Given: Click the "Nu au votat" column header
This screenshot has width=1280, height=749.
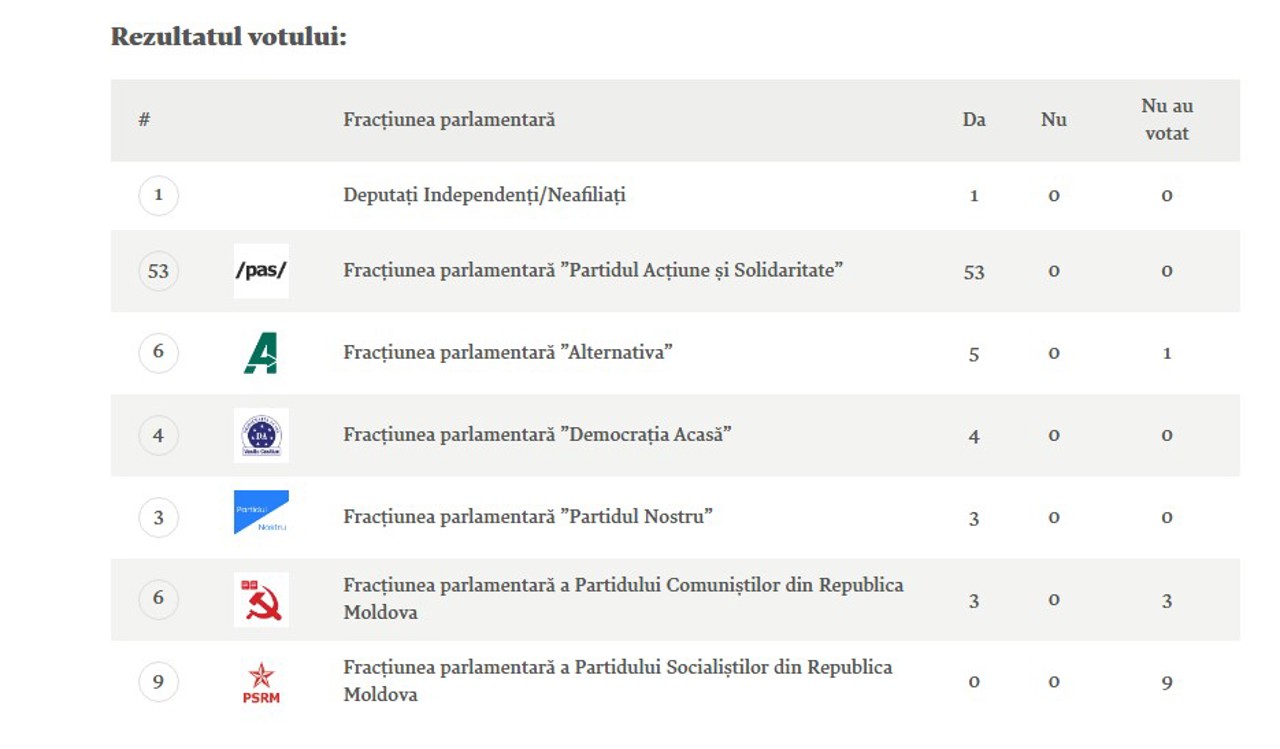Looking at the screenshot, I should pos(1166,120).
